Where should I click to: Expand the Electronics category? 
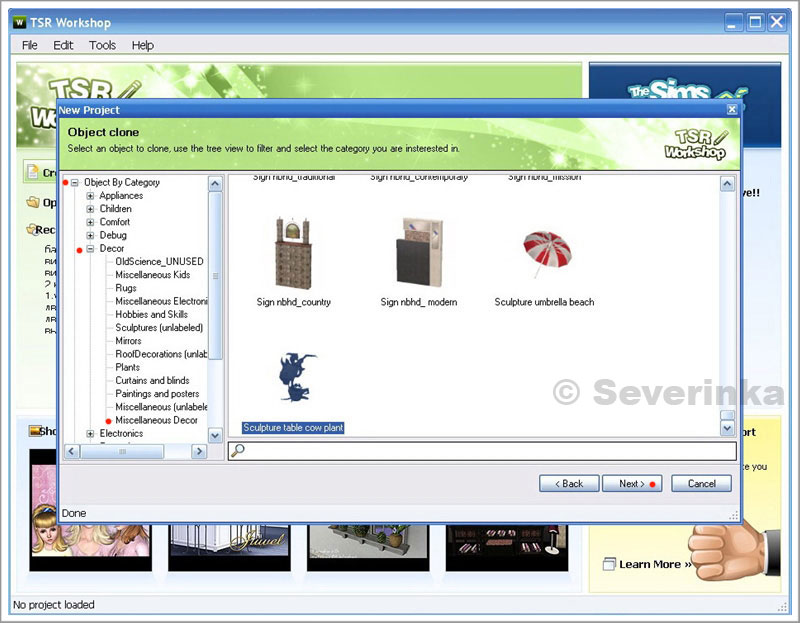(90, 434)
